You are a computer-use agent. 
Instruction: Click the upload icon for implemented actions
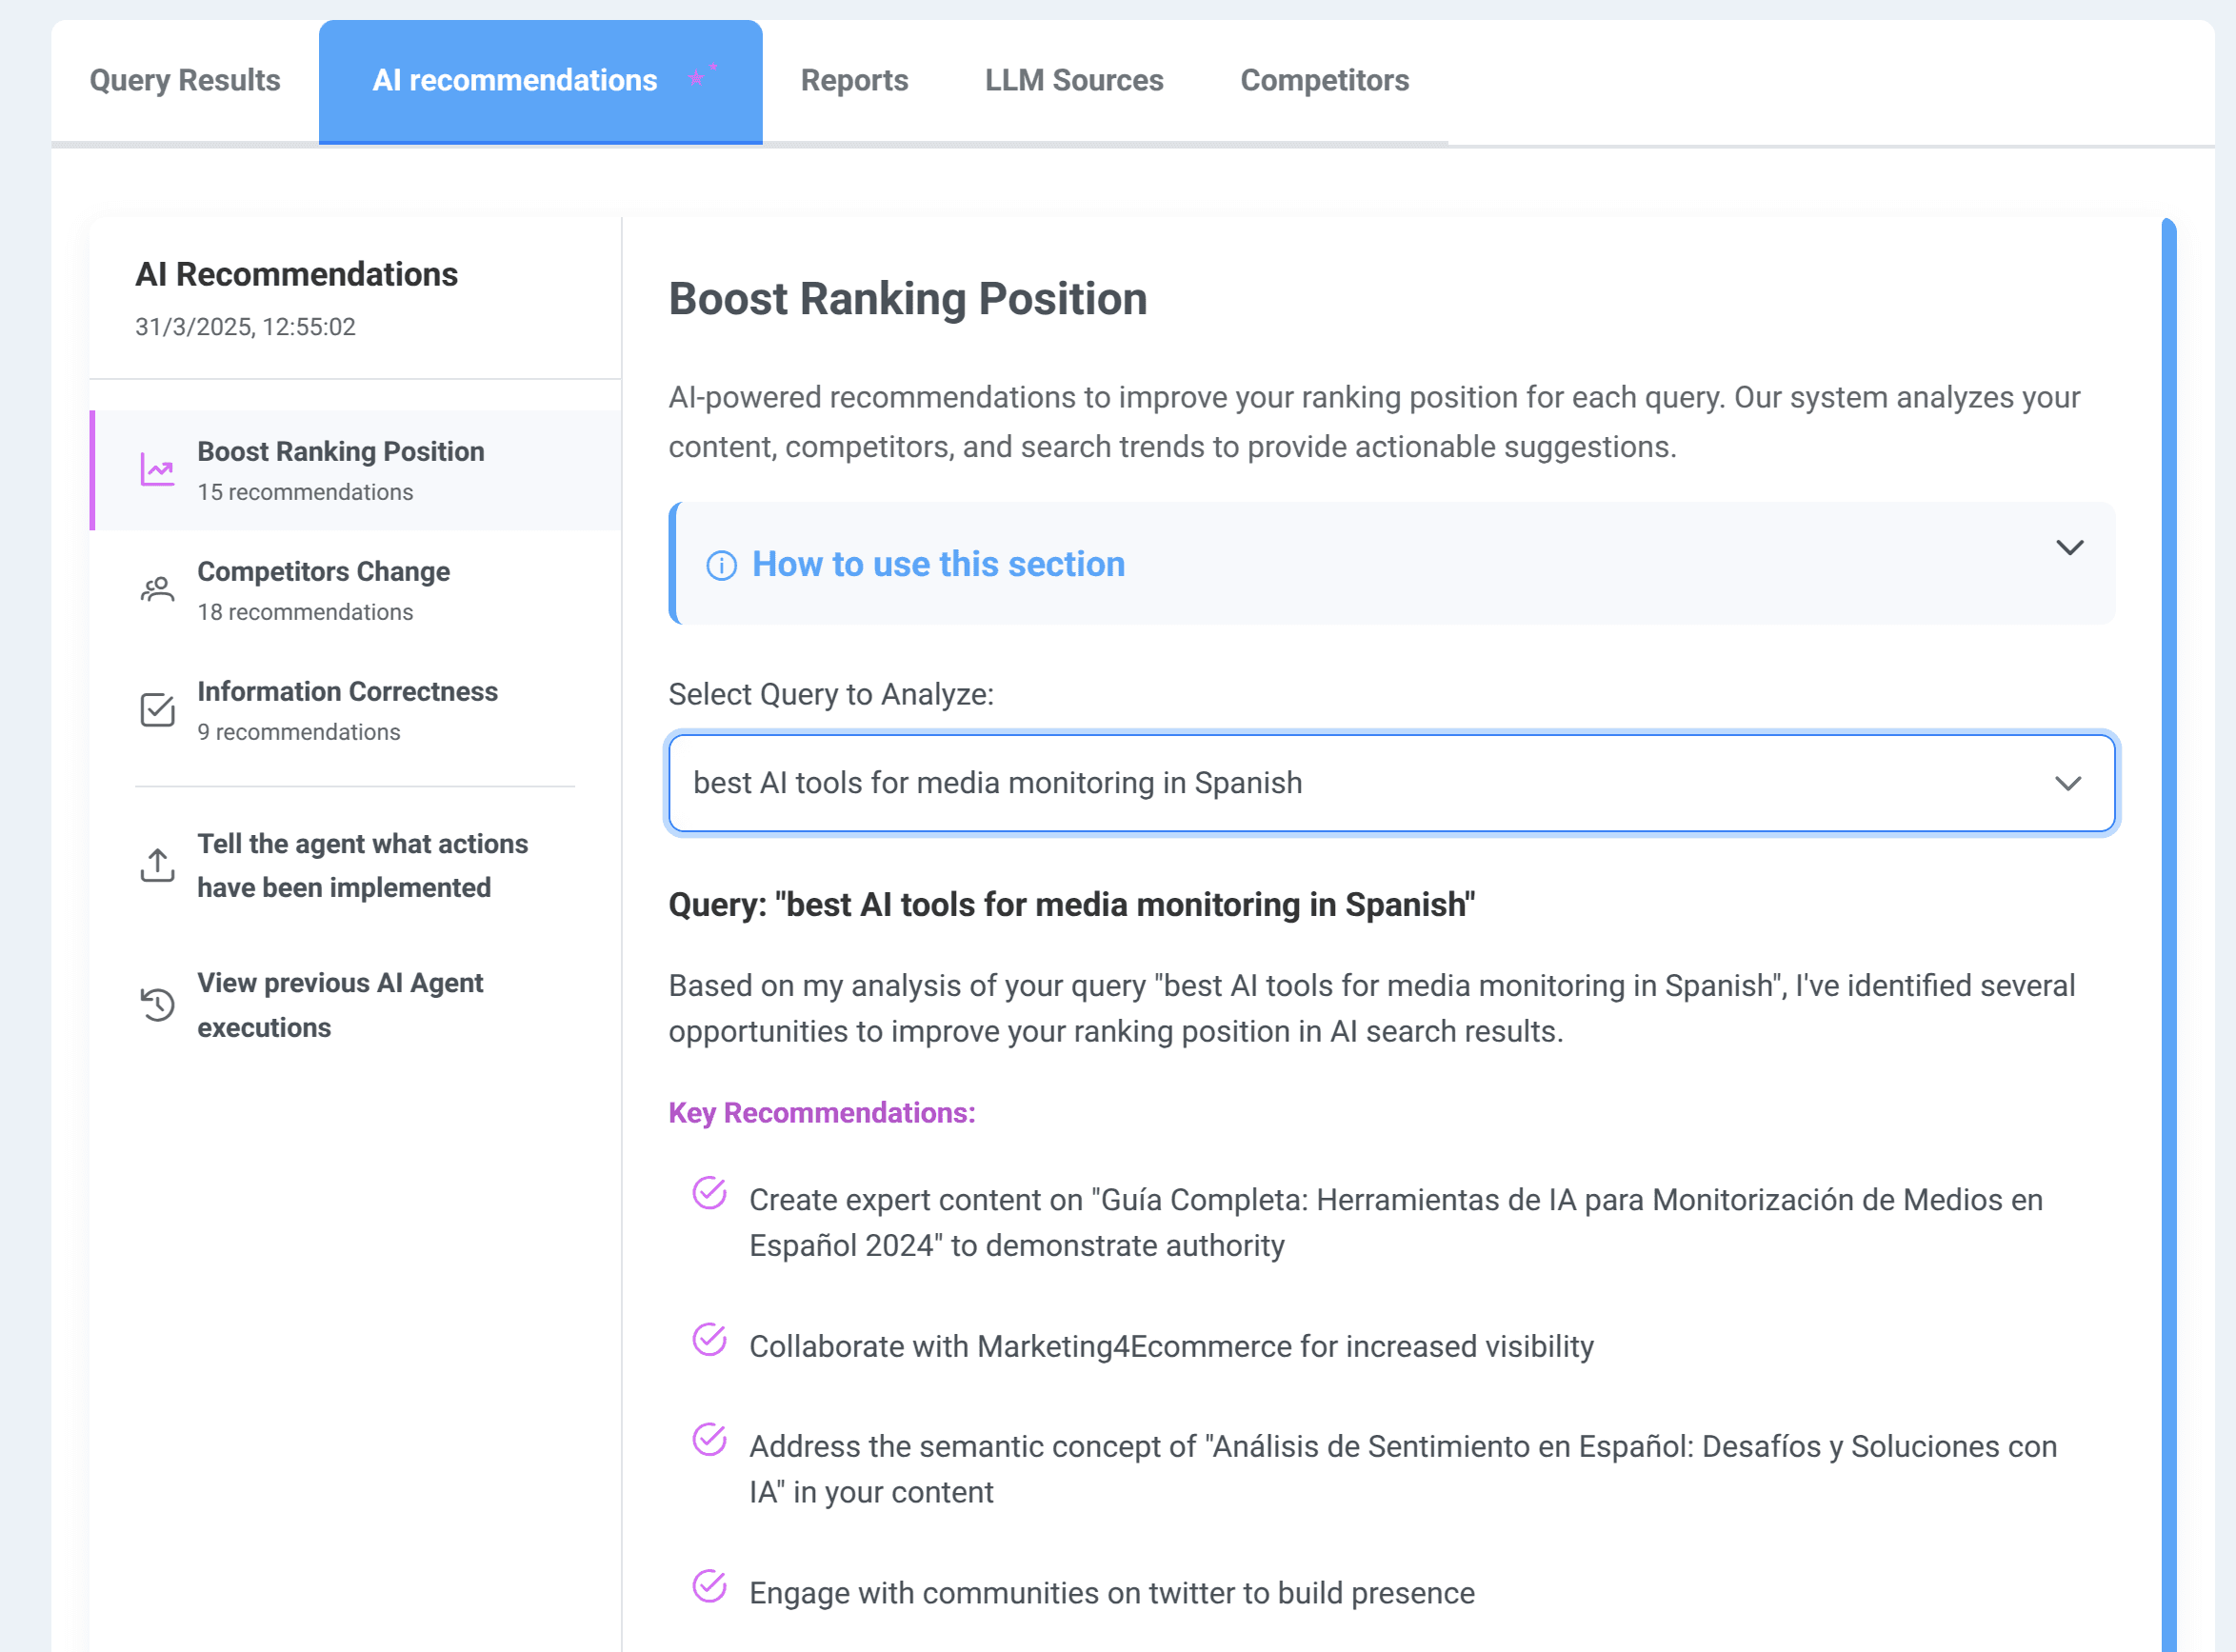(x=157, y=865)
